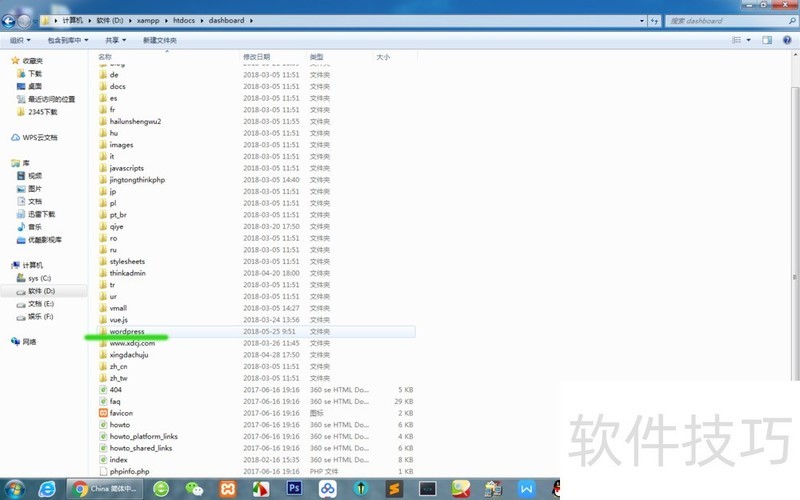Open 图片 pictures library in sidebar
The image size is (800, 500).
[29, 188]
